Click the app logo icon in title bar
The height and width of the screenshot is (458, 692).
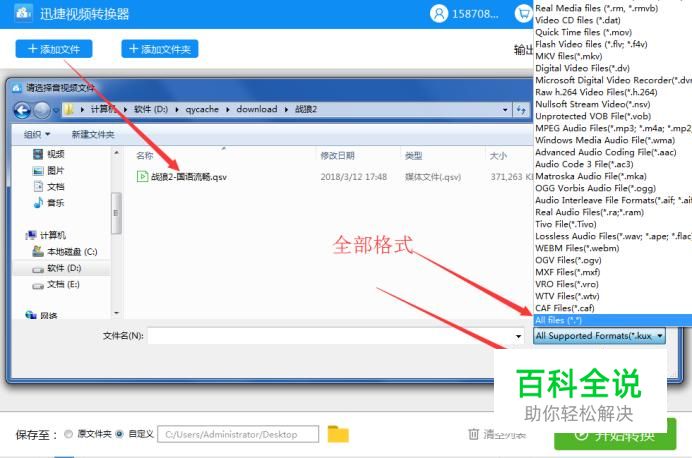coord(23,13)
